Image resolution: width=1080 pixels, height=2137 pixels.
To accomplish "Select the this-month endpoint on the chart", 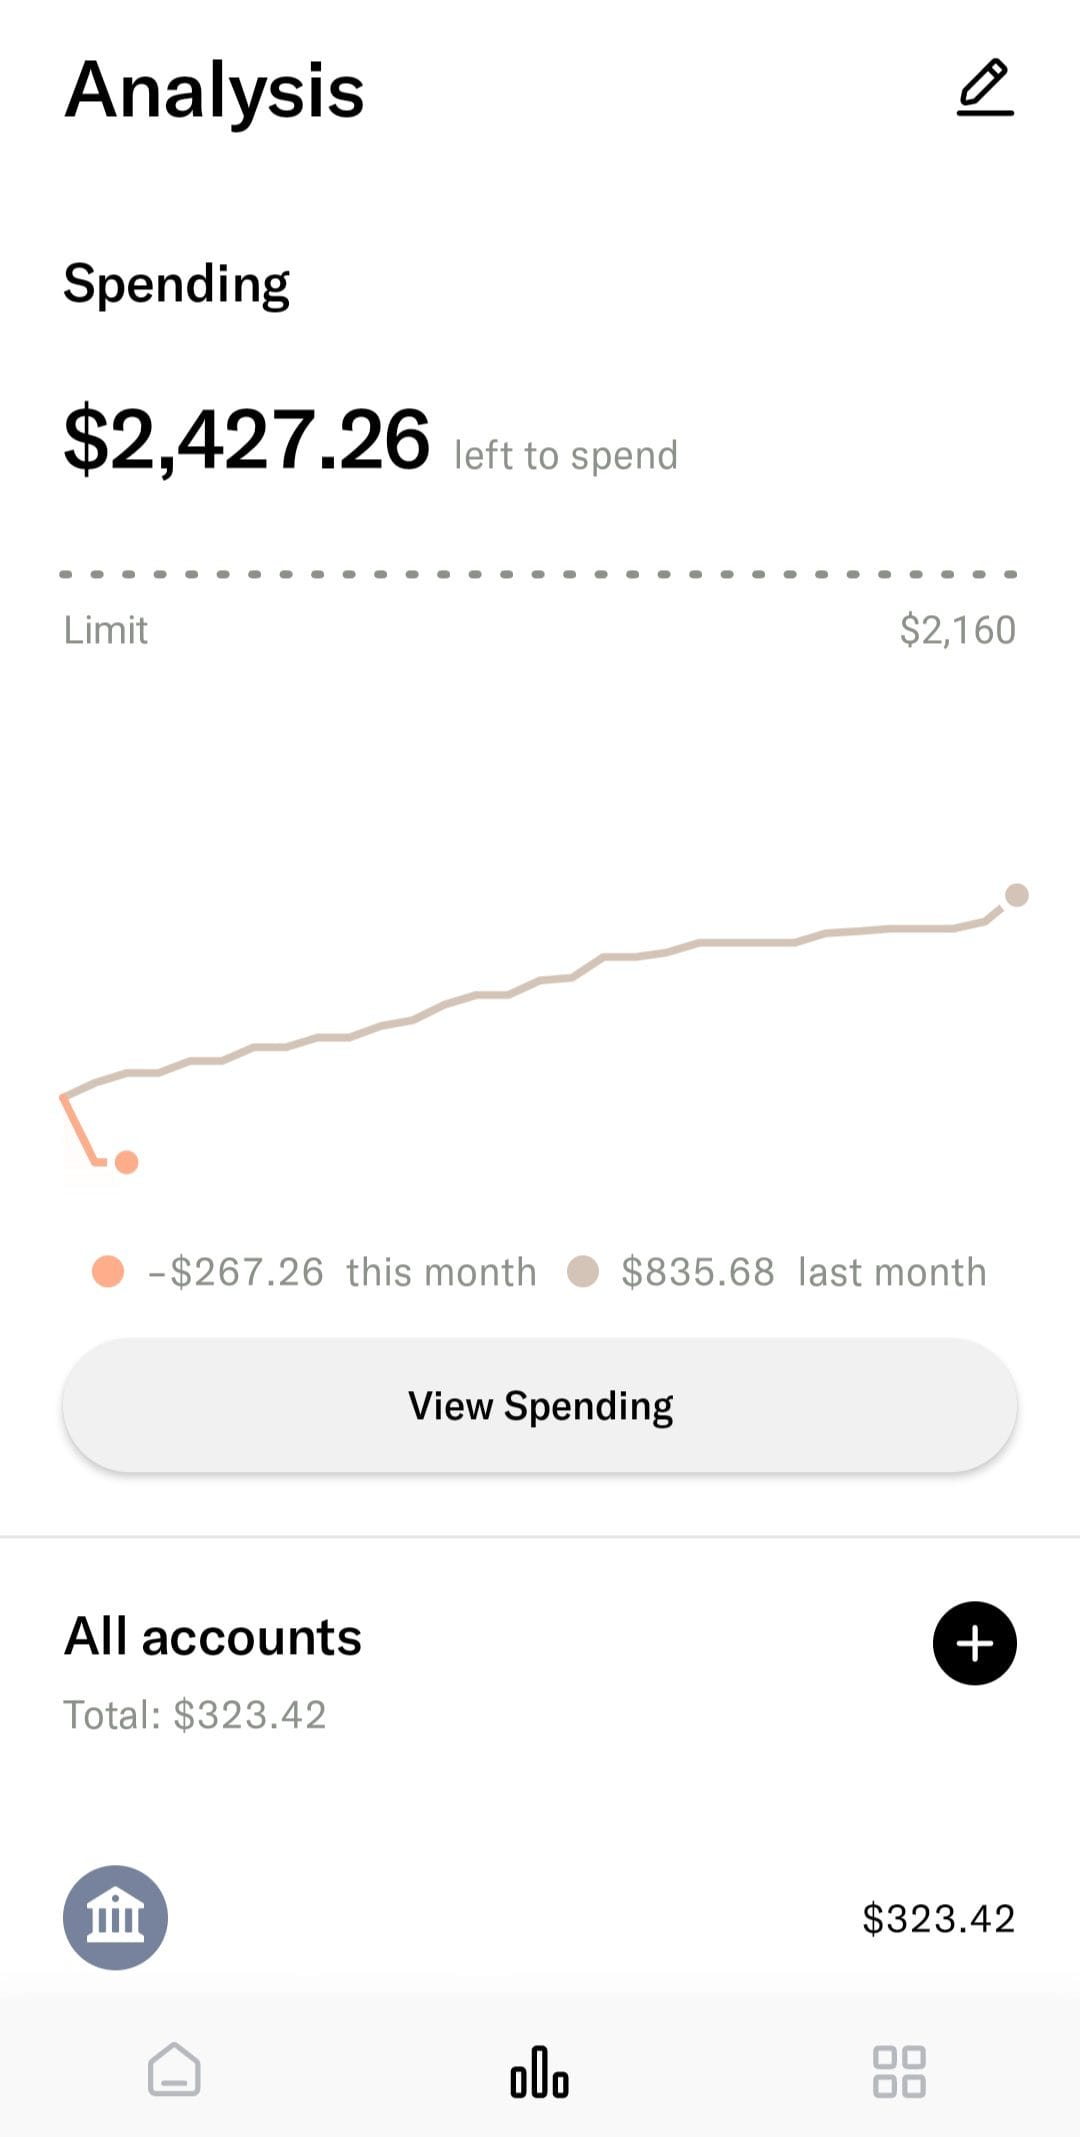I will pos(126,1162).
